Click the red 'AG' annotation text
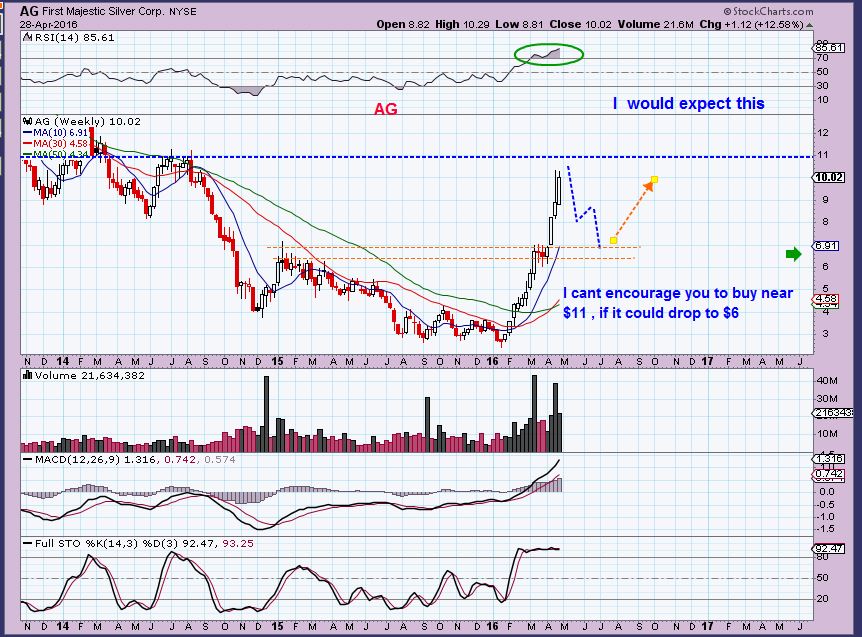The image size is (862, 637). [385, 109]
